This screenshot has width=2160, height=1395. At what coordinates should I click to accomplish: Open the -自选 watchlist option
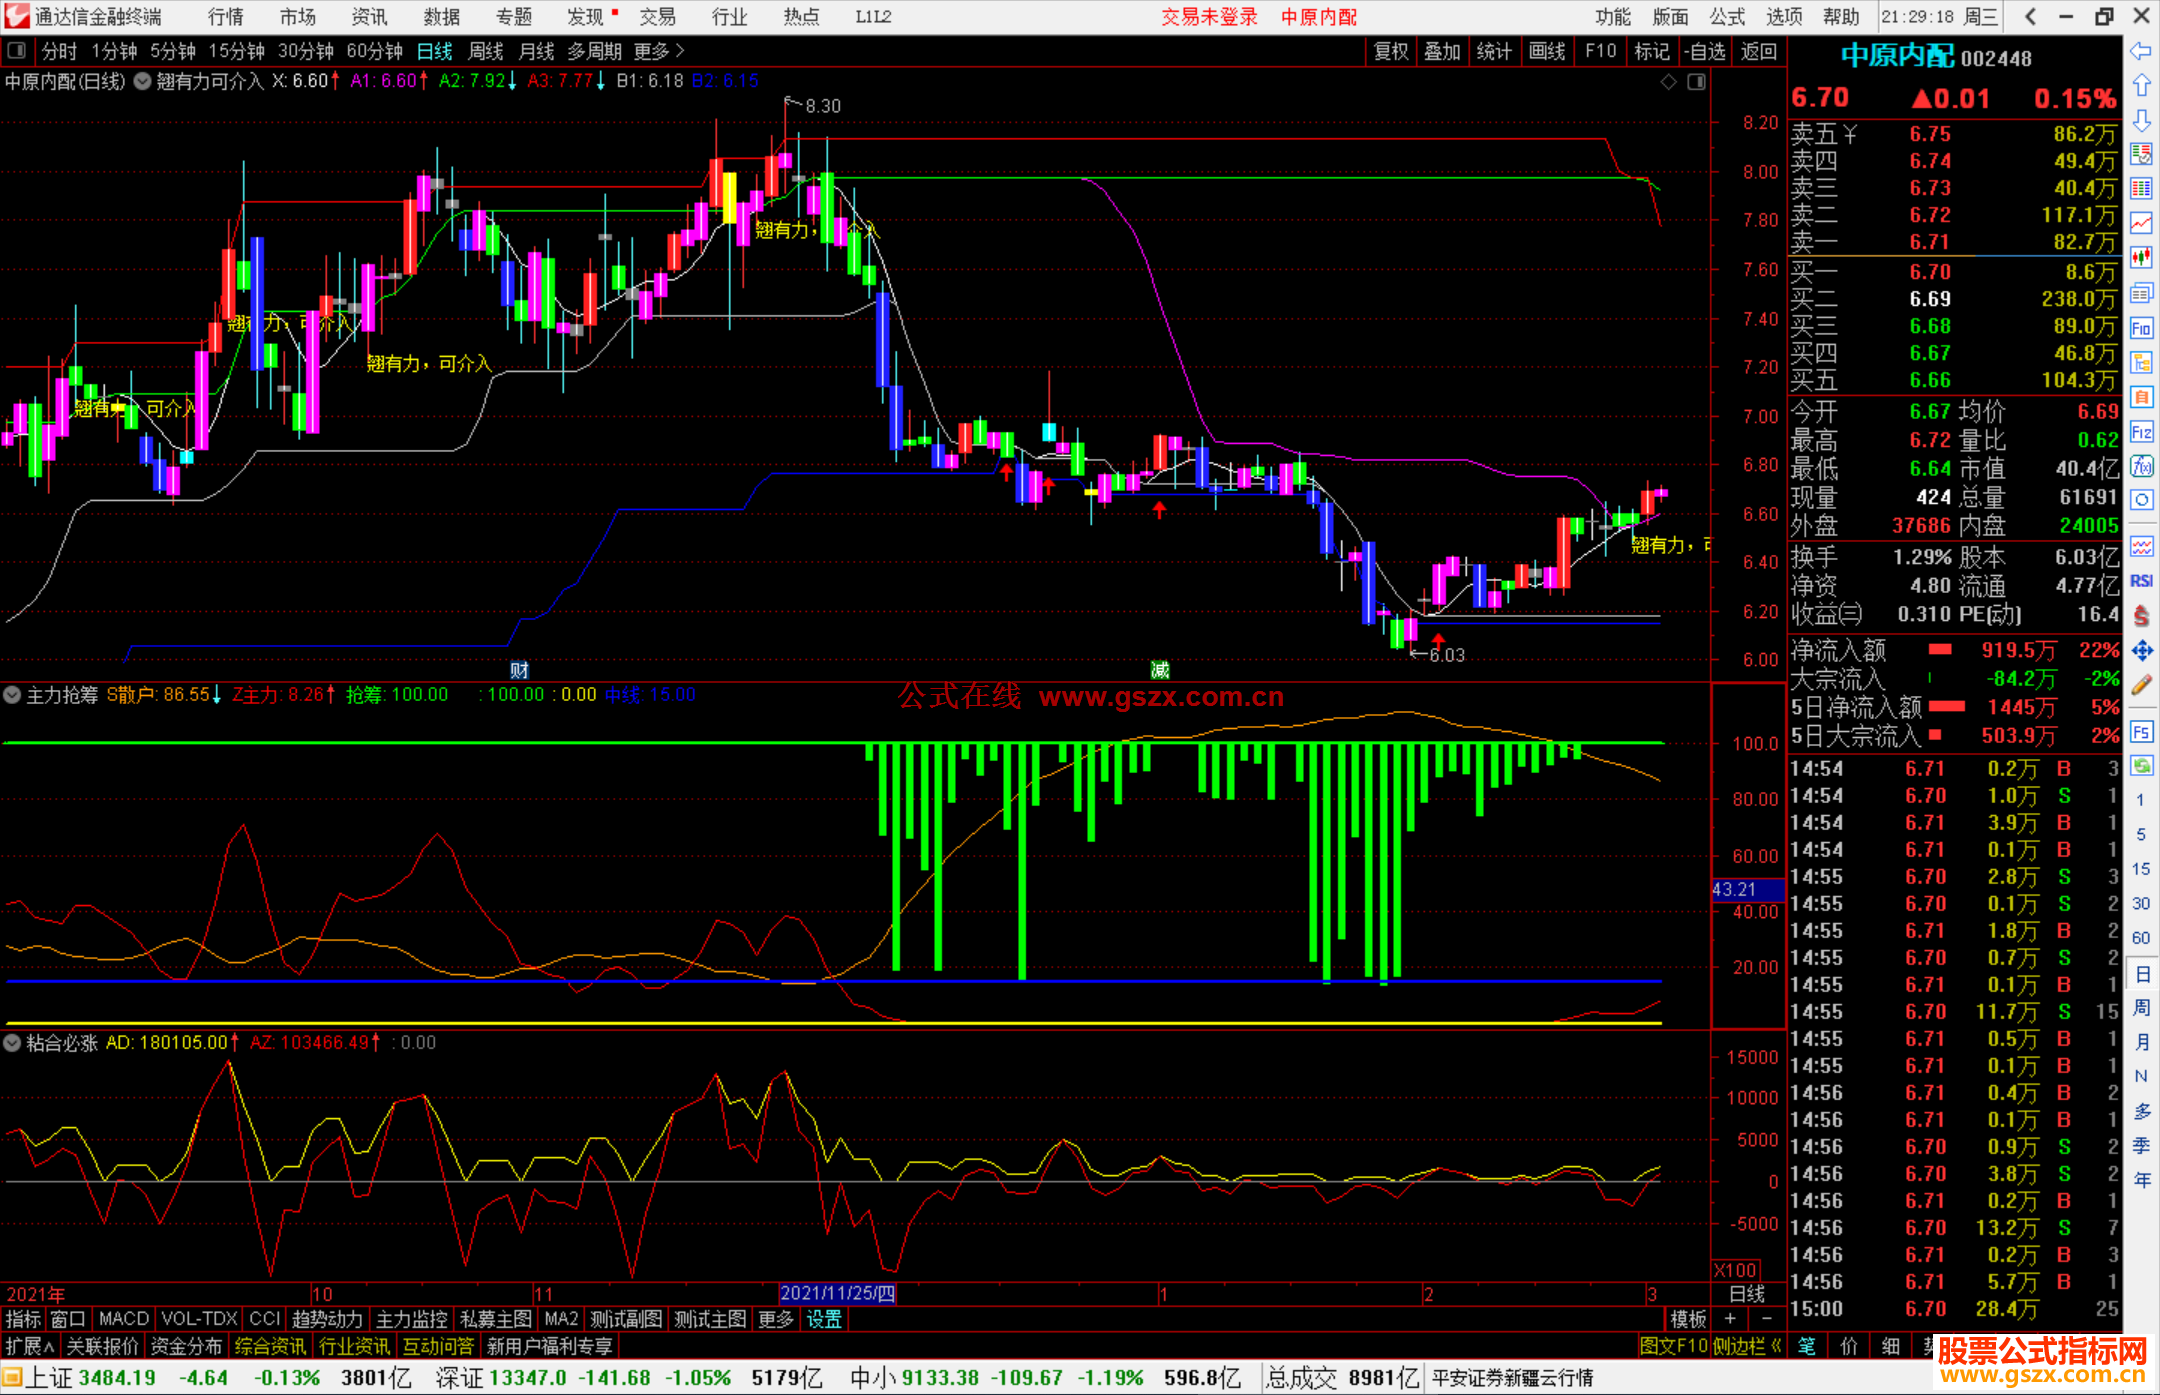[x=1705, y=51]
